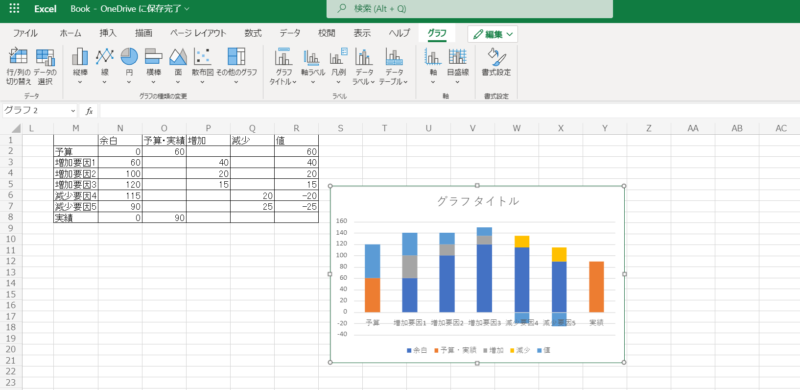The image size is (800, 390).
Task: Switch to the Home (ホーム) tab
Action: (70, 33)
